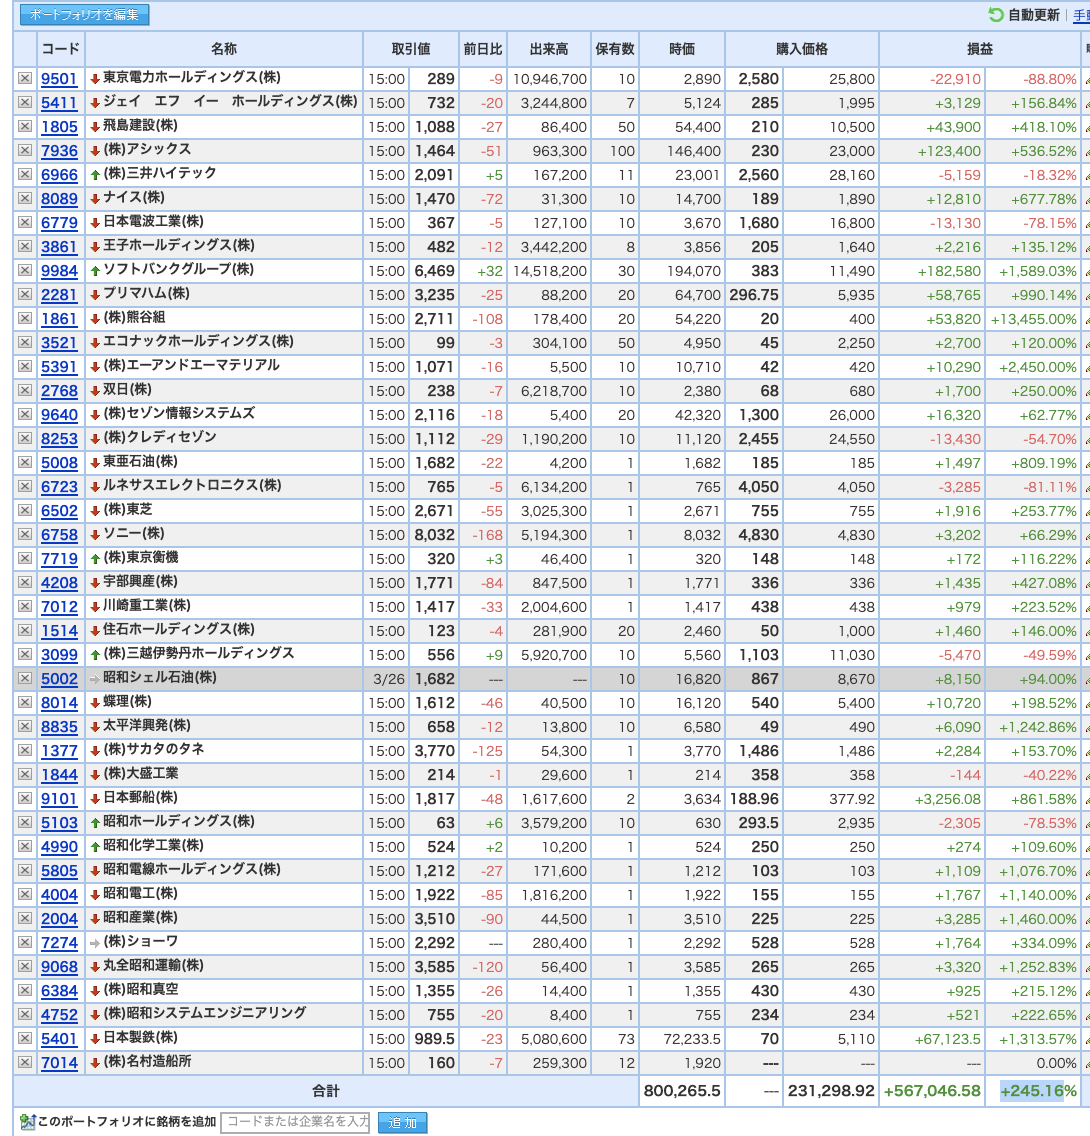Click the 追加 button
Viewport: 1090px width, 1136px height.
(x=403, y=1122)
